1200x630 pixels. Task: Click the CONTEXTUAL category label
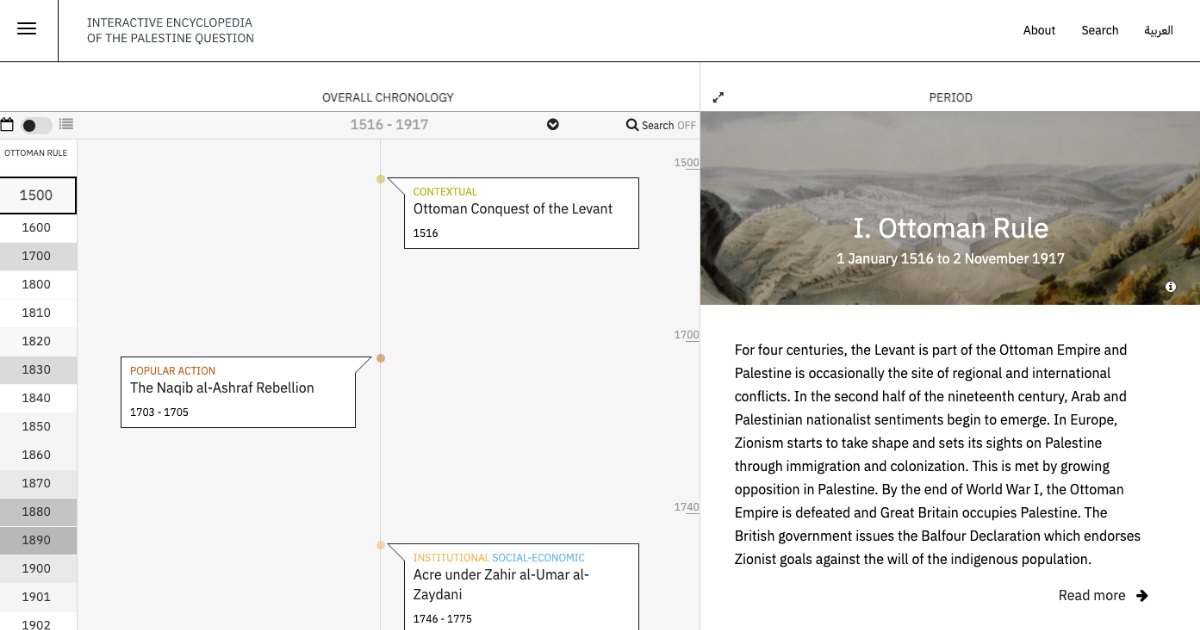pos(445,192)
